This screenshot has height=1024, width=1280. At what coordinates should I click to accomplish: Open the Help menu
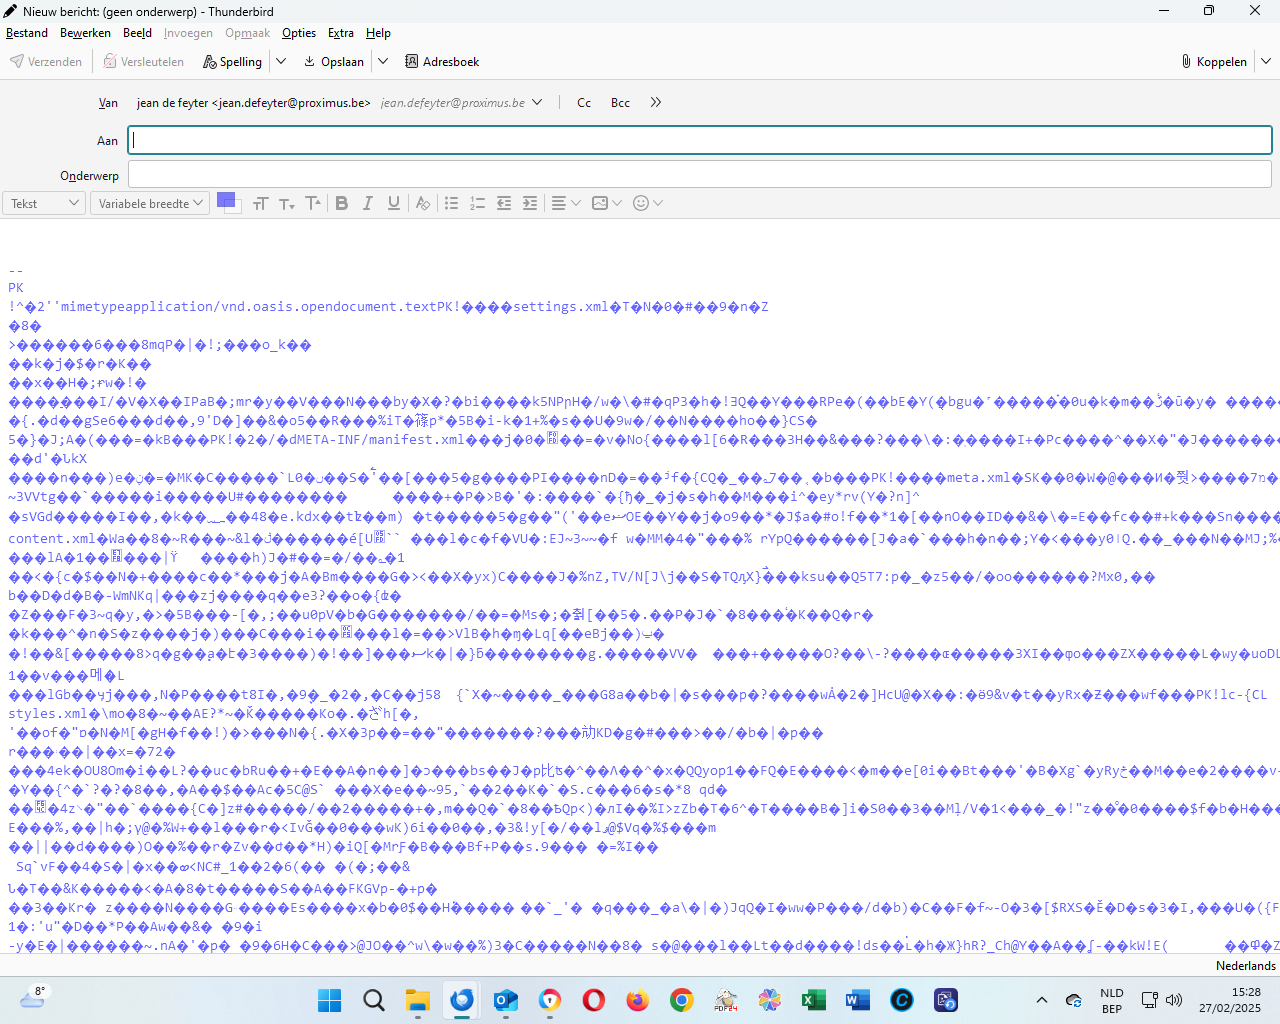click(378, 33)
